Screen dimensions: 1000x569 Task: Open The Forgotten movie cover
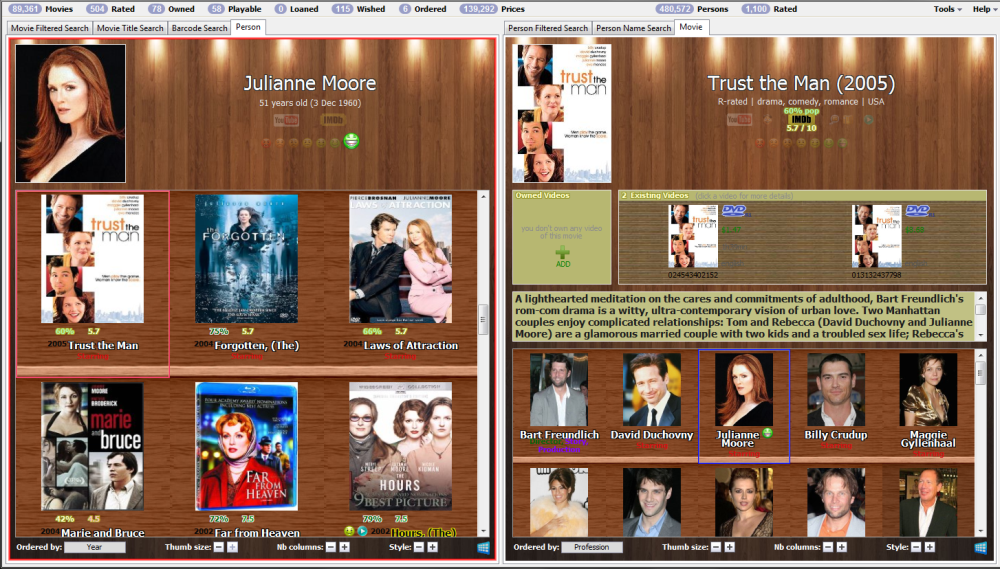click(x=246, y=258)
